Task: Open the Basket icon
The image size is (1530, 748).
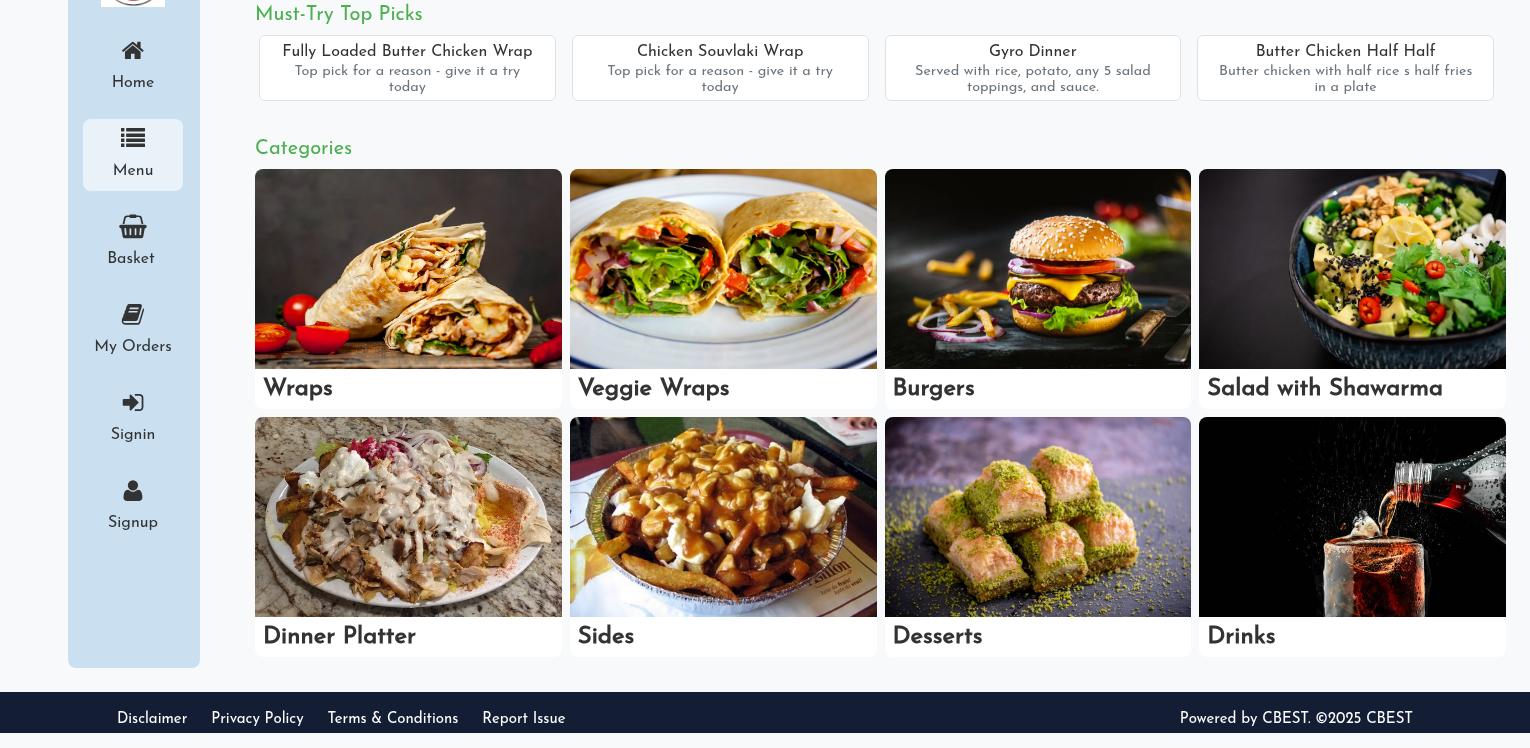Action: coord(133,226)
